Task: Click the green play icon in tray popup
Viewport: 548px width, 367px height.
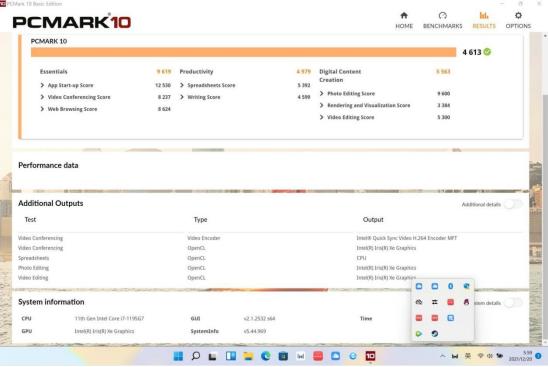Action: pos(419,333)
